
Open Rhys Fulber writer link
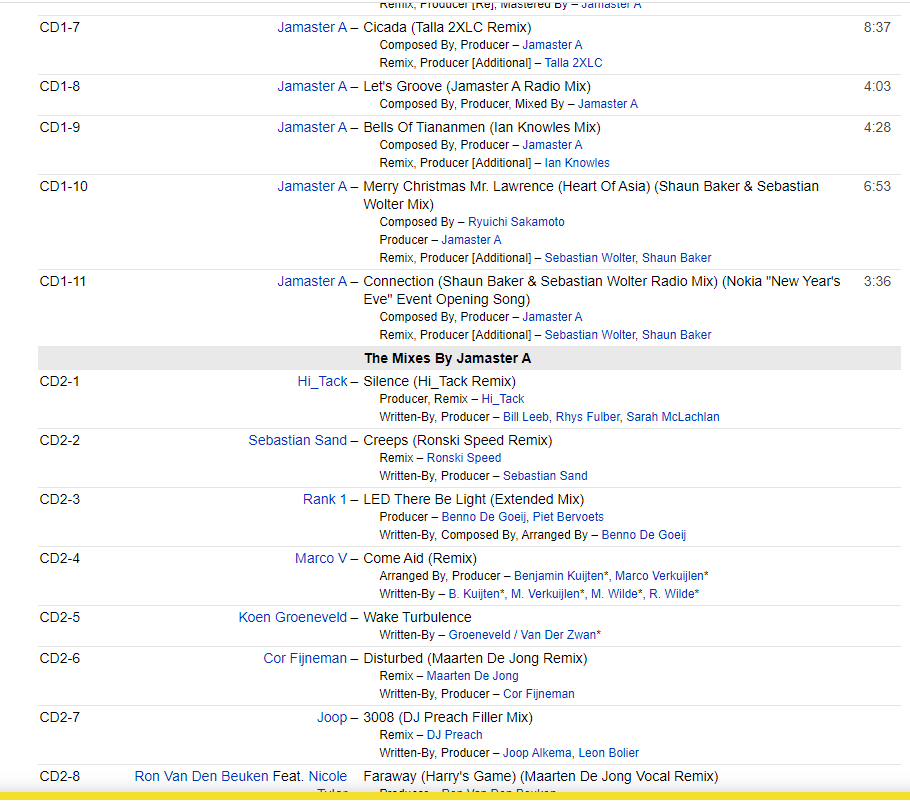point(587,417)
